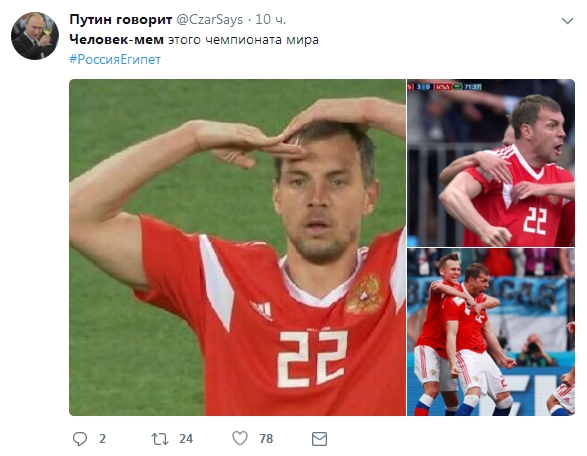Open the tweet author's round profile avatar
This screenshot has width=587, height=456.
pyautogui.click(x=35, y=36)
